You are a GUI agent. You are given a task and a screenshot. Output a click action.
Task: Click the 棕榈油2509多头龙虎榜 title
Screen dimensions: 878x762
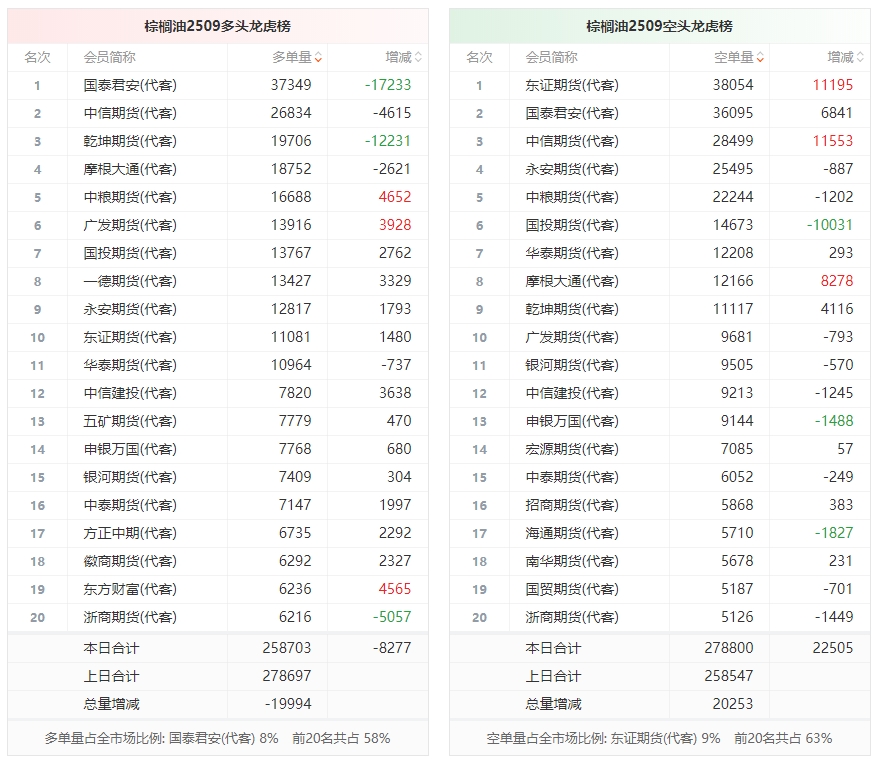[x=217, y=26]
